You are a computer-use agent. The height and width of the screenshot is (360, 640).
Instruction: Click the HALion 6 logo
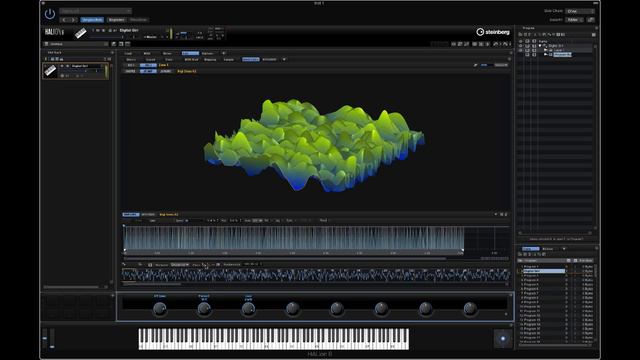pos(54,32)
